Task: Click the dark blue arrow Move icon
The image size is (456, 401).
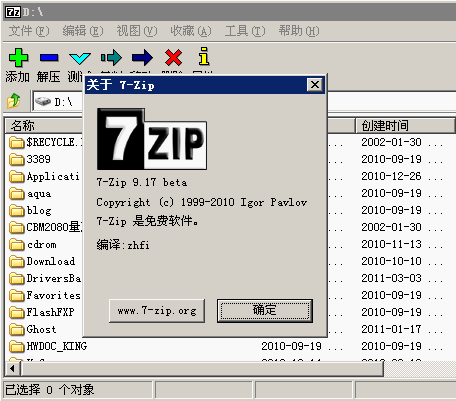Action: (142, 58)
